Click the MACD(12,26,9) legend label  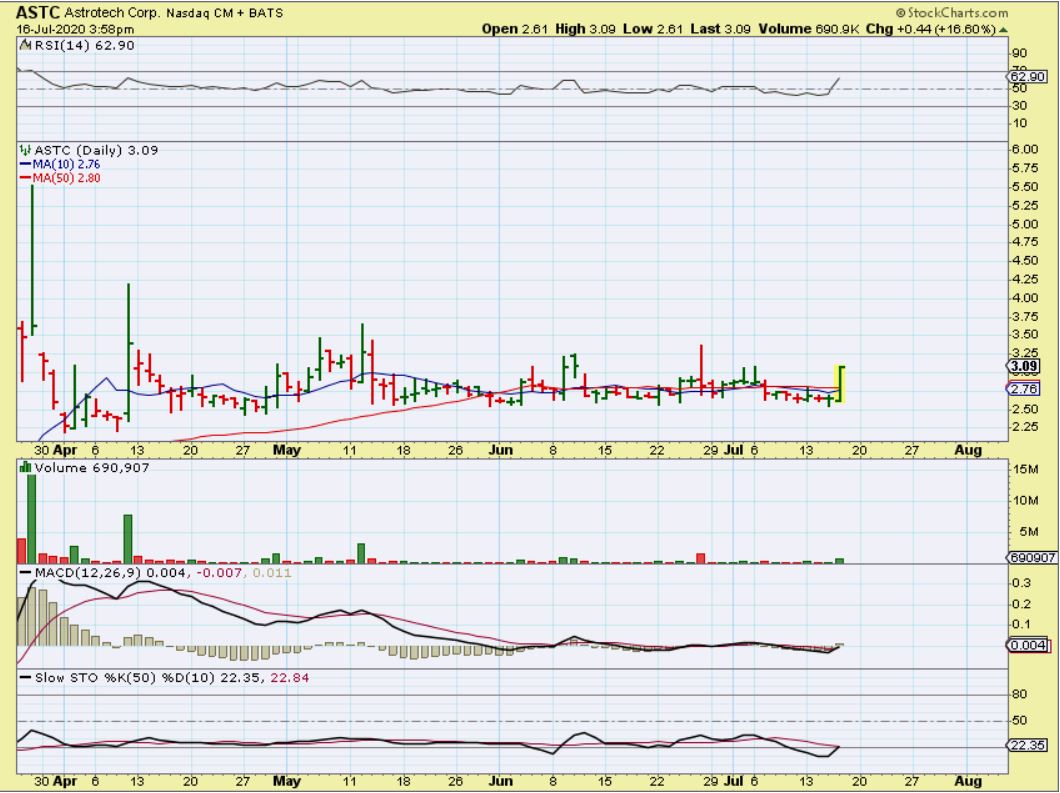point(89,573)
